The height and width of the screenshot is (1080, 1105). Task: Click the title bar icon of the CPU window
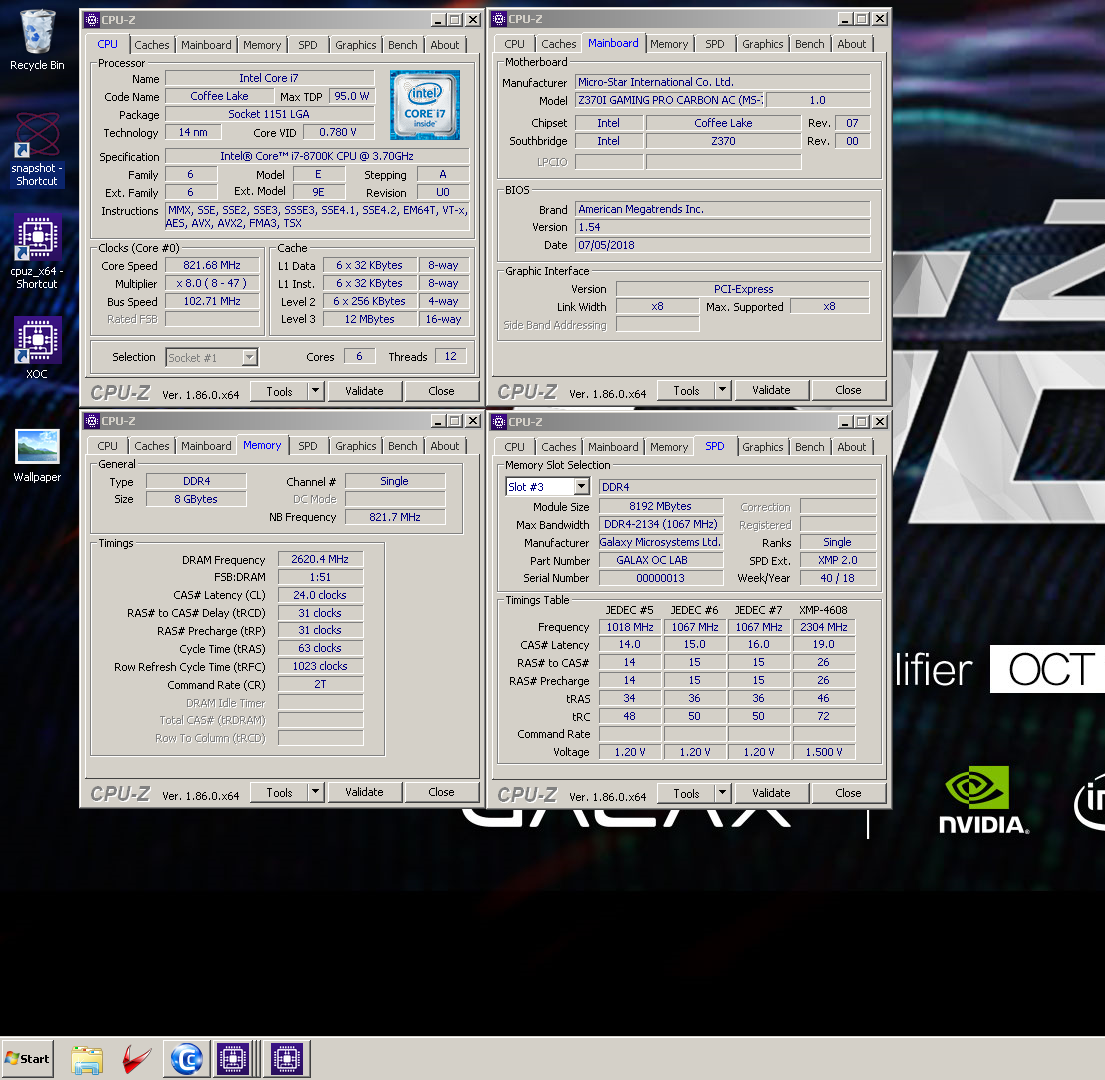pos(92,20)
